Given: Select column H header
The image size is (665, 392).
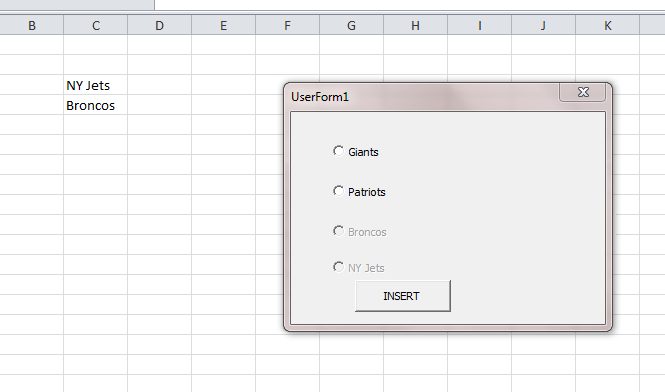Looking at the screenshot, I should (416, 25).
